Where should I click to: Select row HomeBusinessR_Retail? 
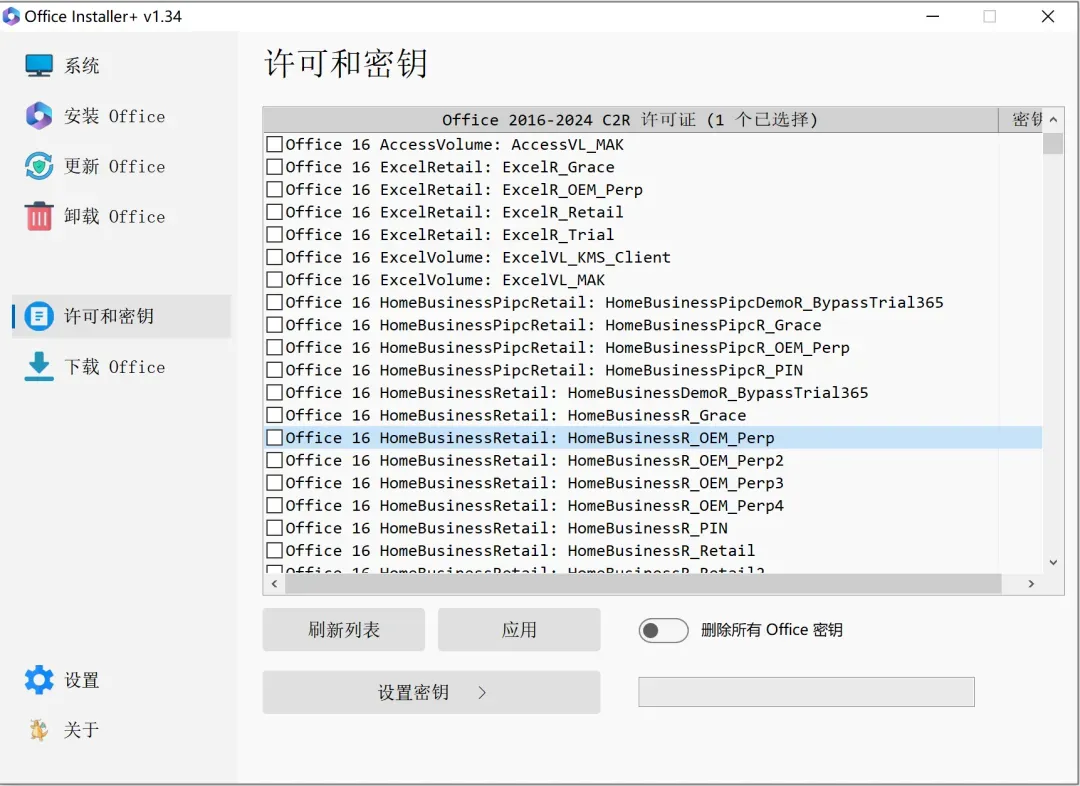coord(653,550)
